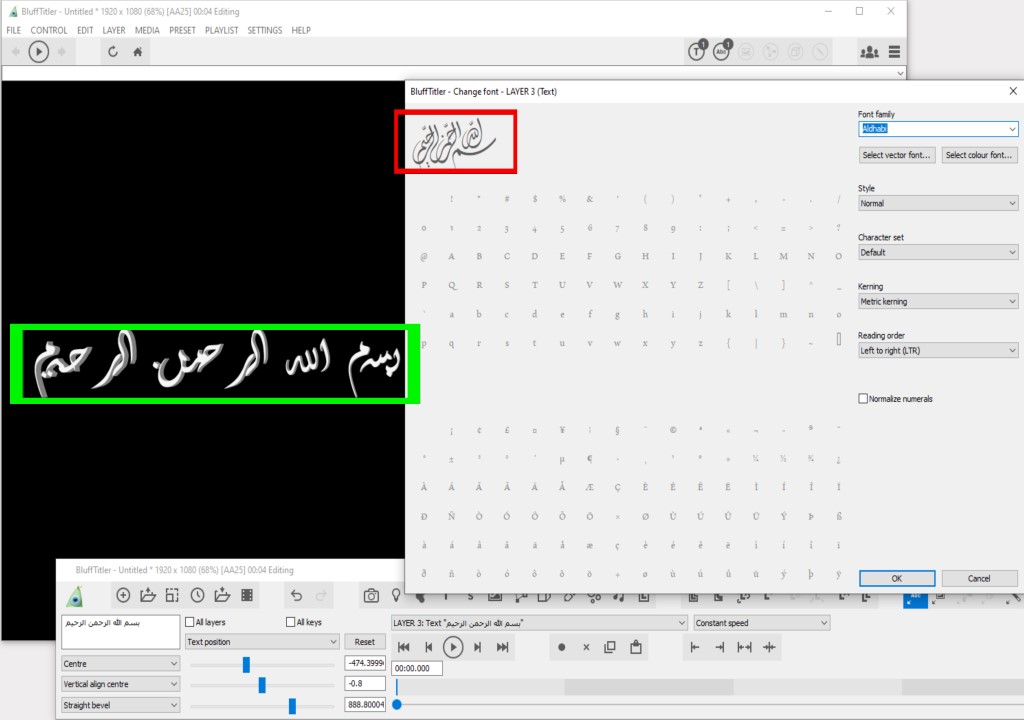
Task: Expand the Kerning dropdown
Action: click(938, 301)
